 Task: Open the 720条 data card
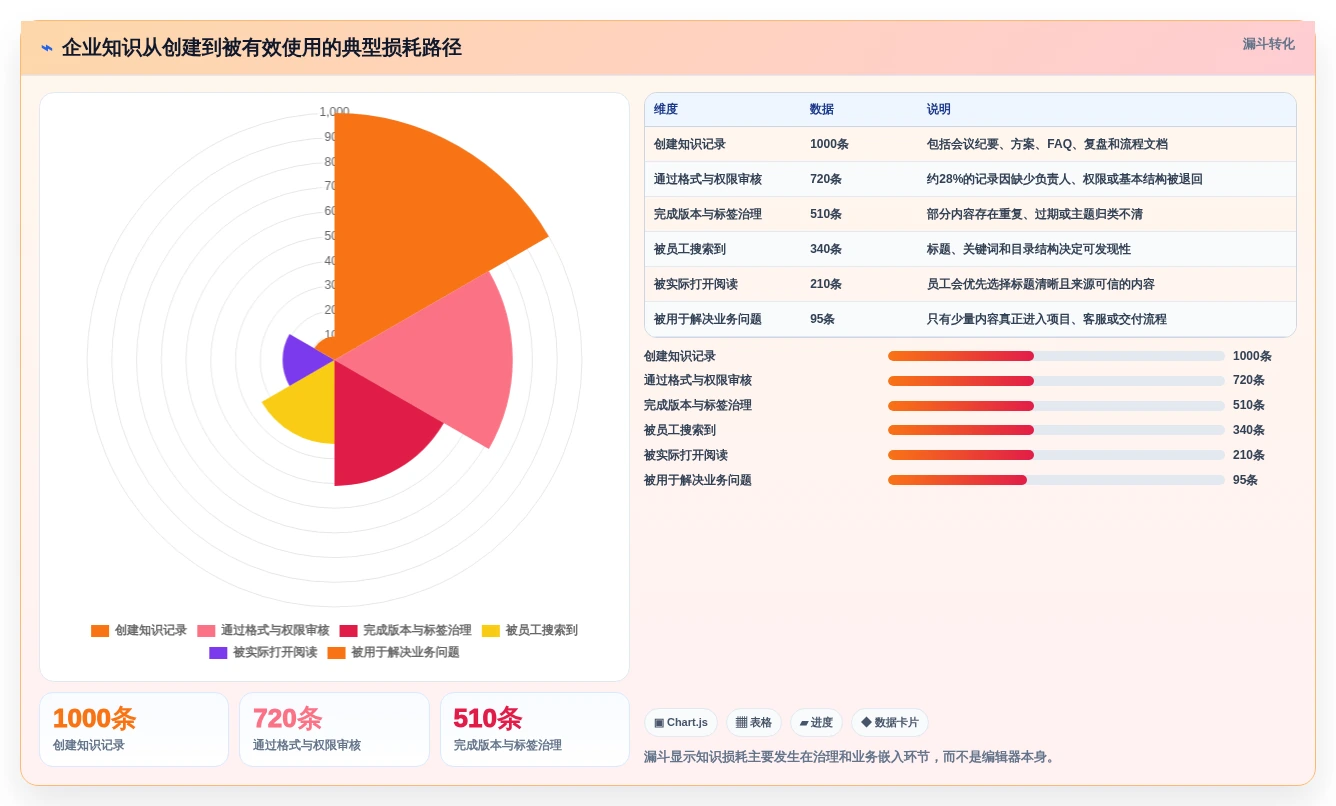coord(334,729)
